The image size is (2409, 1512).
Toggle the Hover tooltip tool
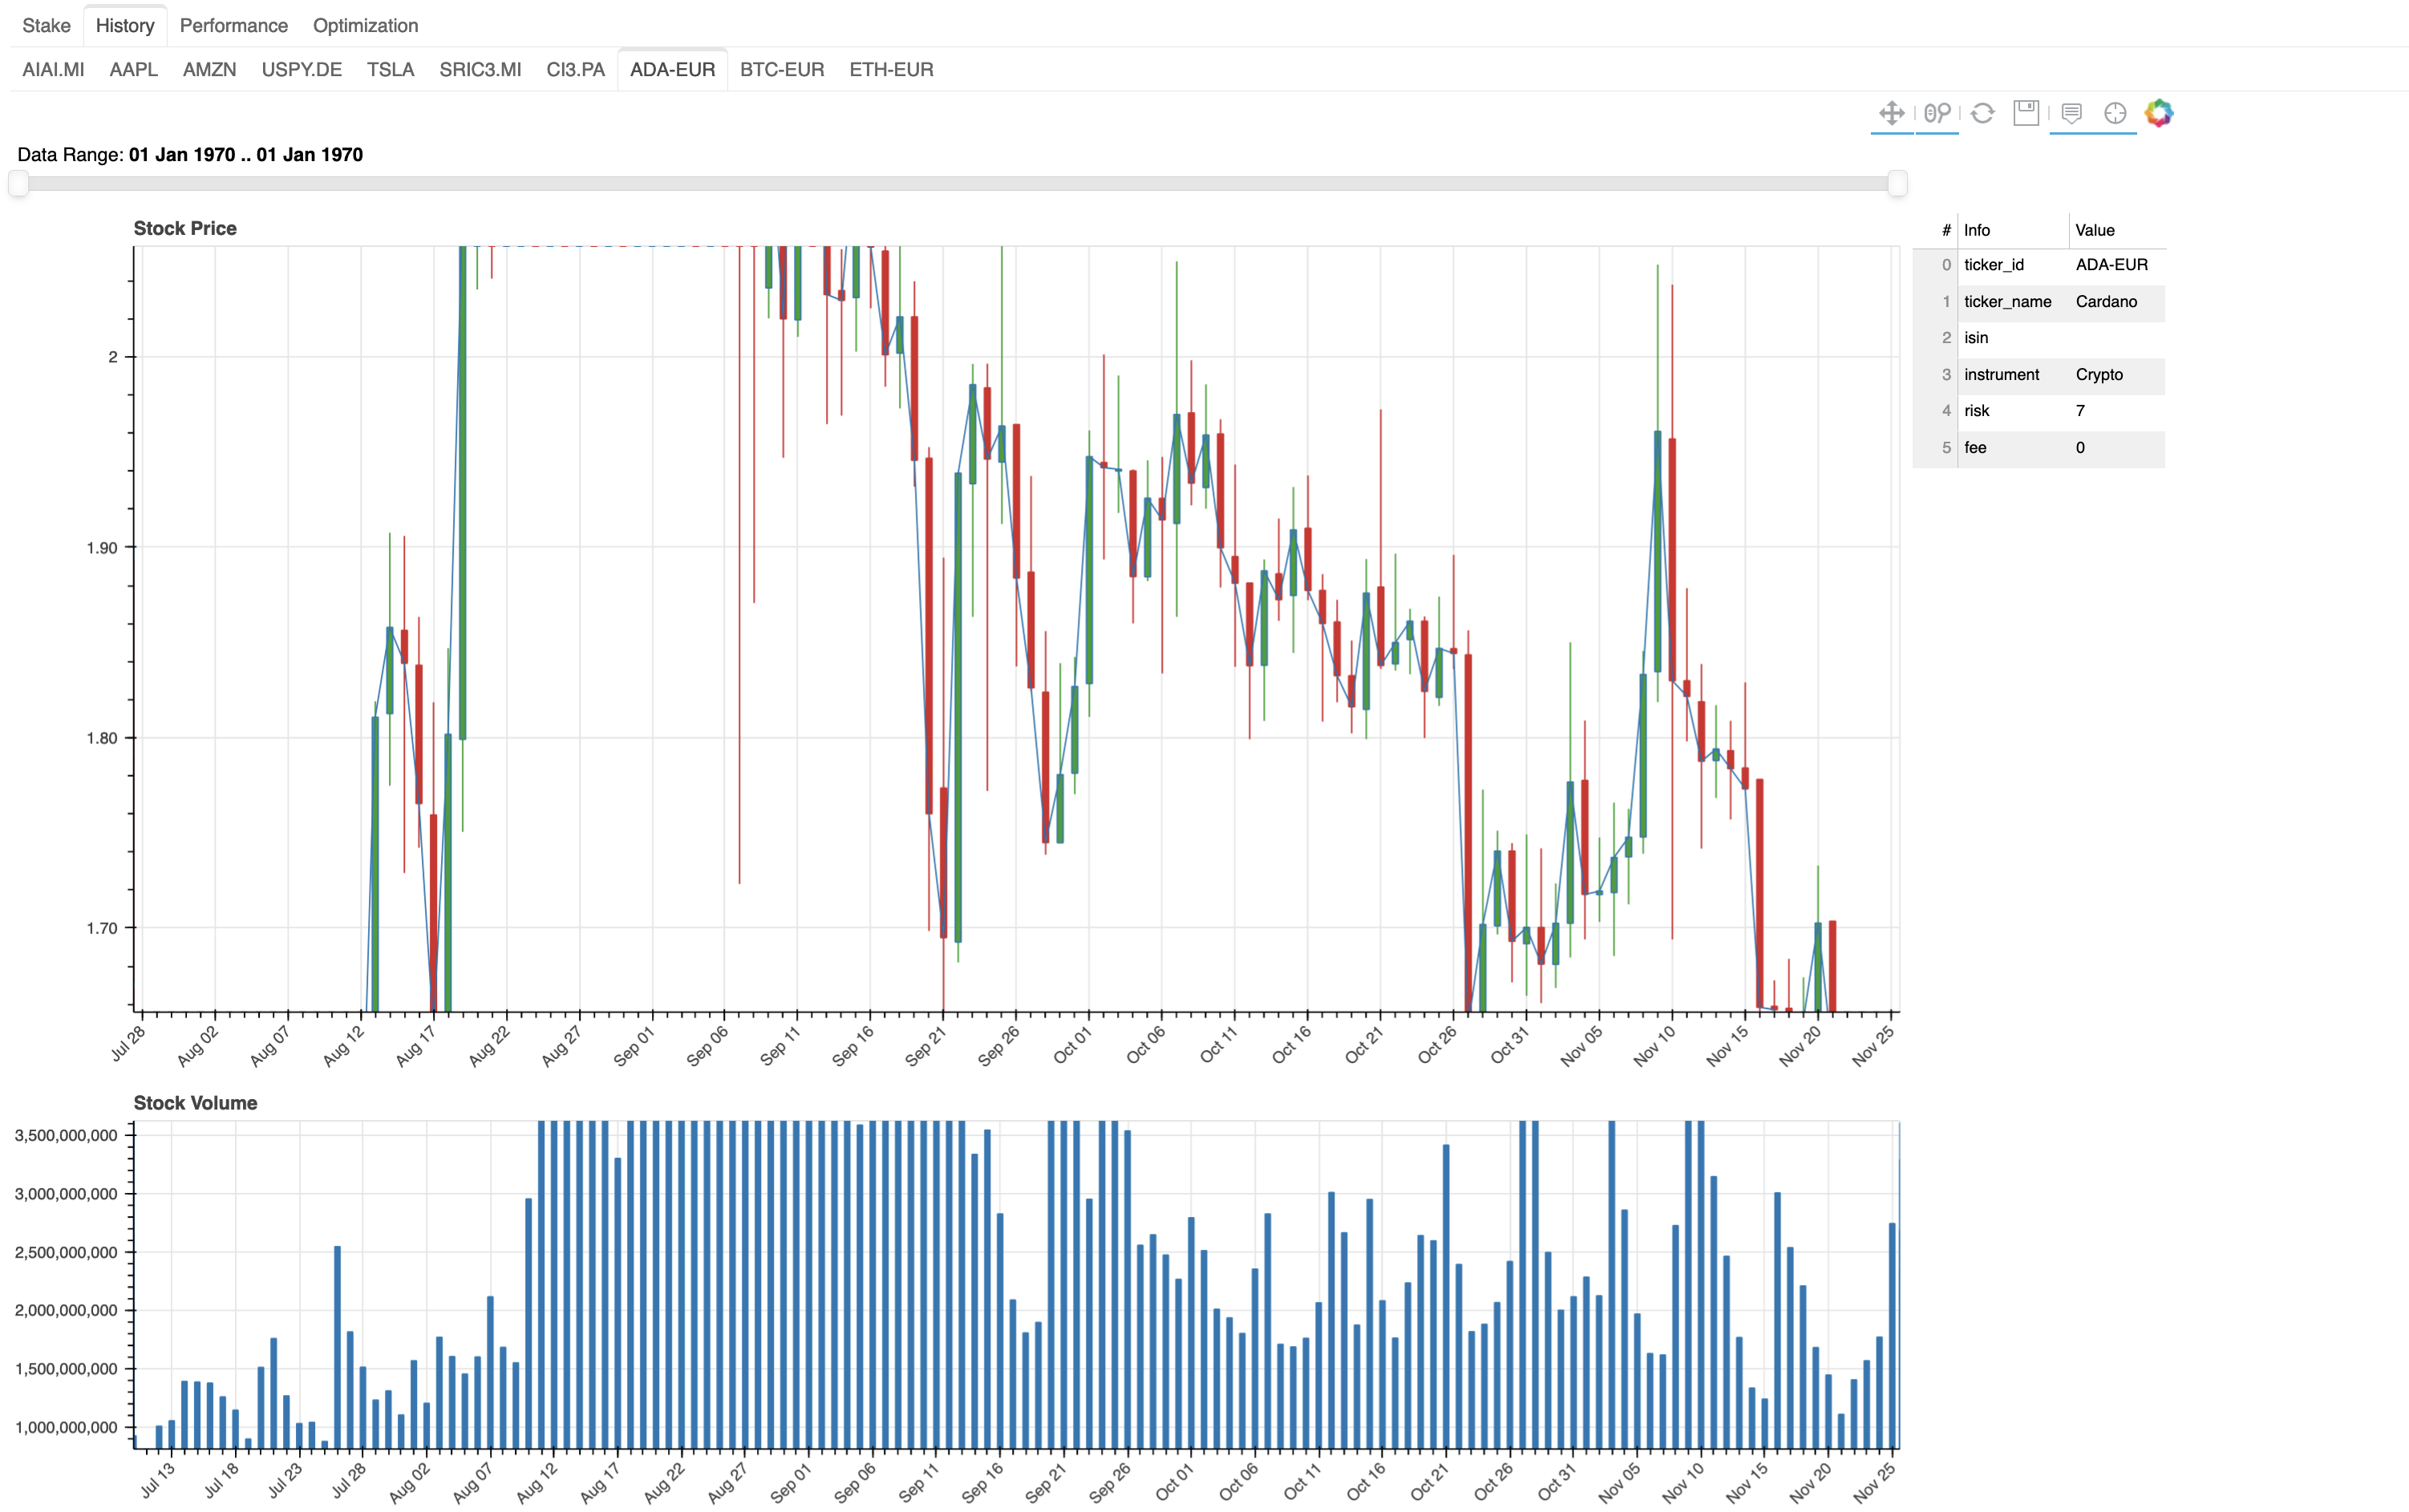2071,113
